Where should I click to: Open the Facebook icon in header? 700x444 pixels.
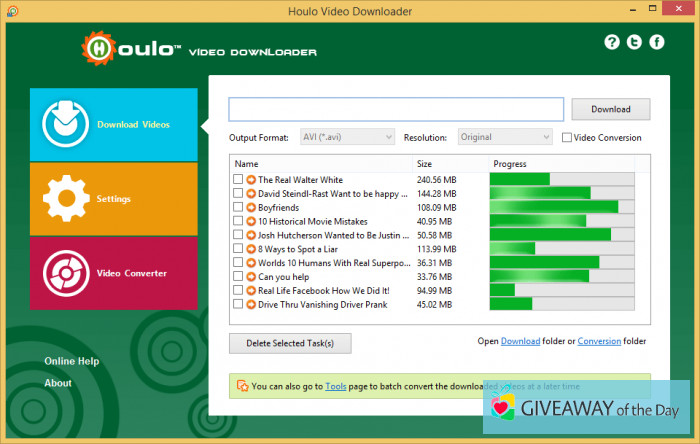click(657, 42)
